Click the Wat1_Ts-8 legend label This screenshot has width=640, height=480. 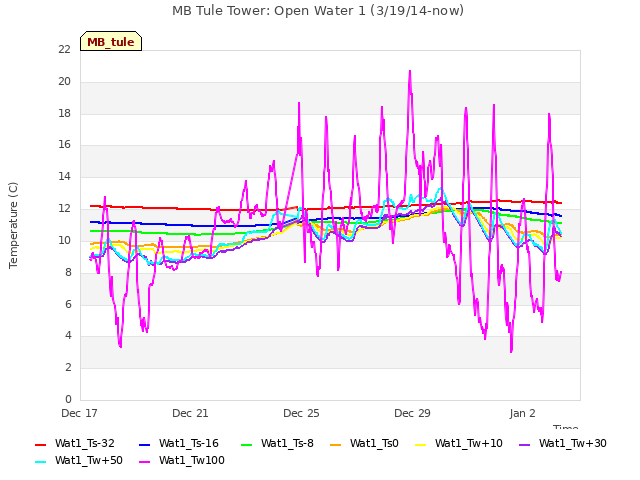coord(287,443)
